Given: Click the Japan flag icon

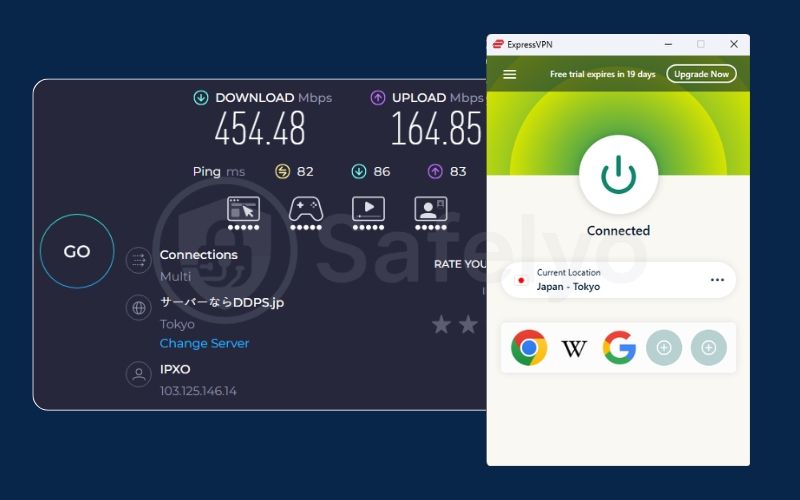Looking at the screenshot, I should point(521,280).
